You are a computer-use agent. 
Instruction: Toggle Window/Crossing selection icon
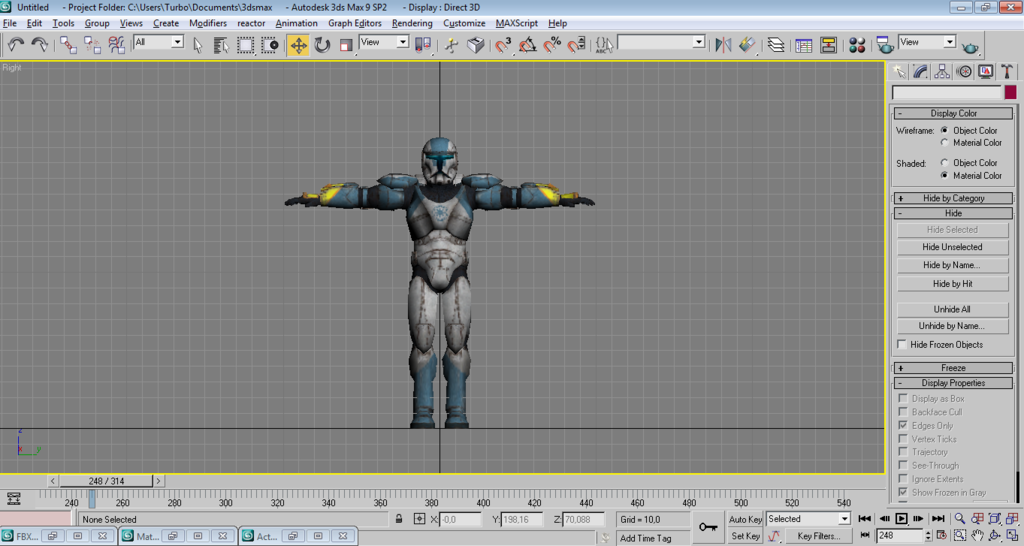tap(270, 44)
